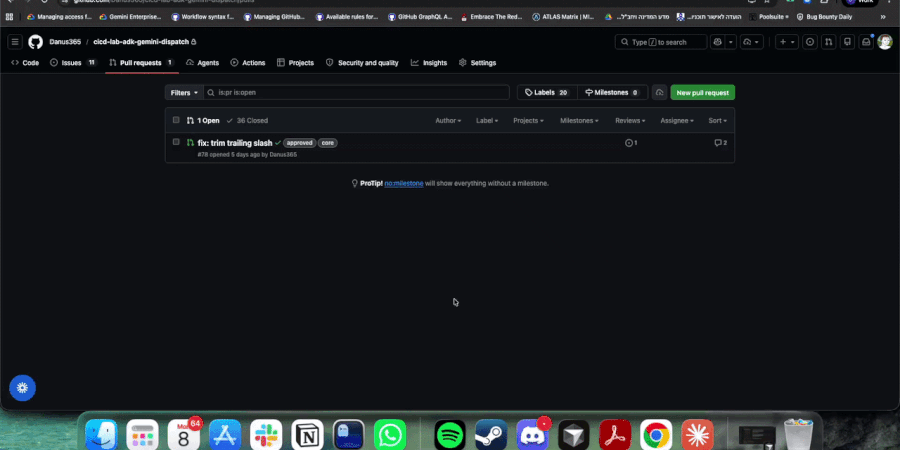The width and height of the screenshot is (900, 450).
Task: Click the Danus365 author link under PR title
Action: 283,154
